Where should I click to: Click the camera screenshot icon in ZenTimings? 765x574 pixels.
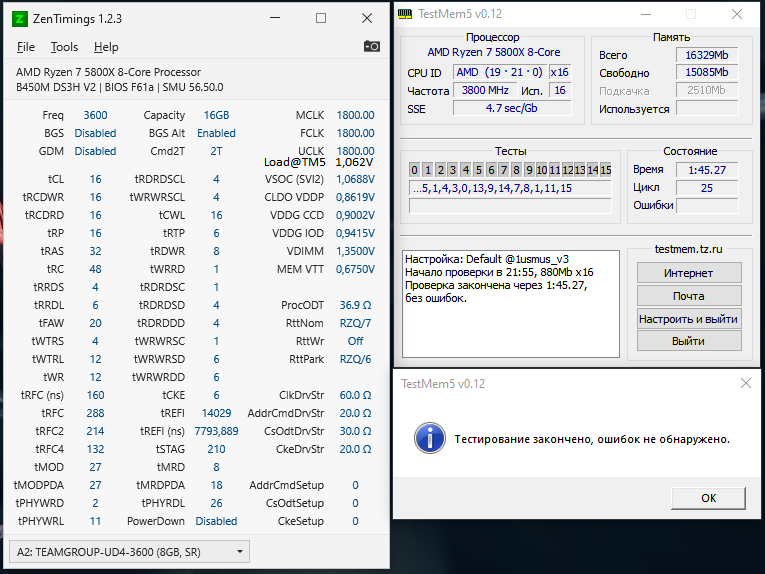pos(372,46)
